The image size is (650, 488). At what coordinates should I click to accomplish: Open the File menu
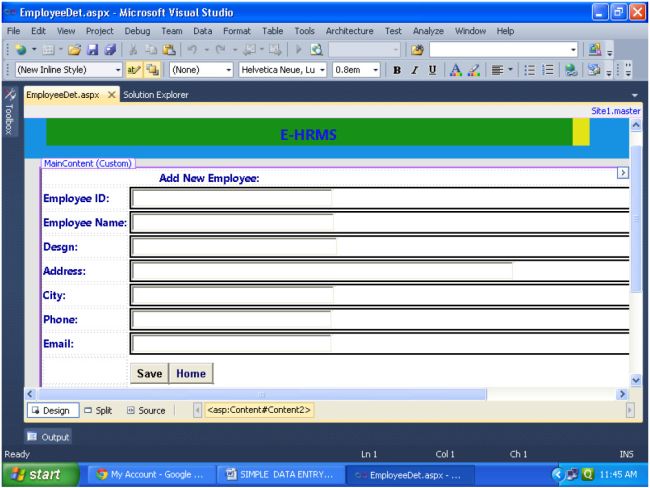pyautogui.click(x=13, y=31)
